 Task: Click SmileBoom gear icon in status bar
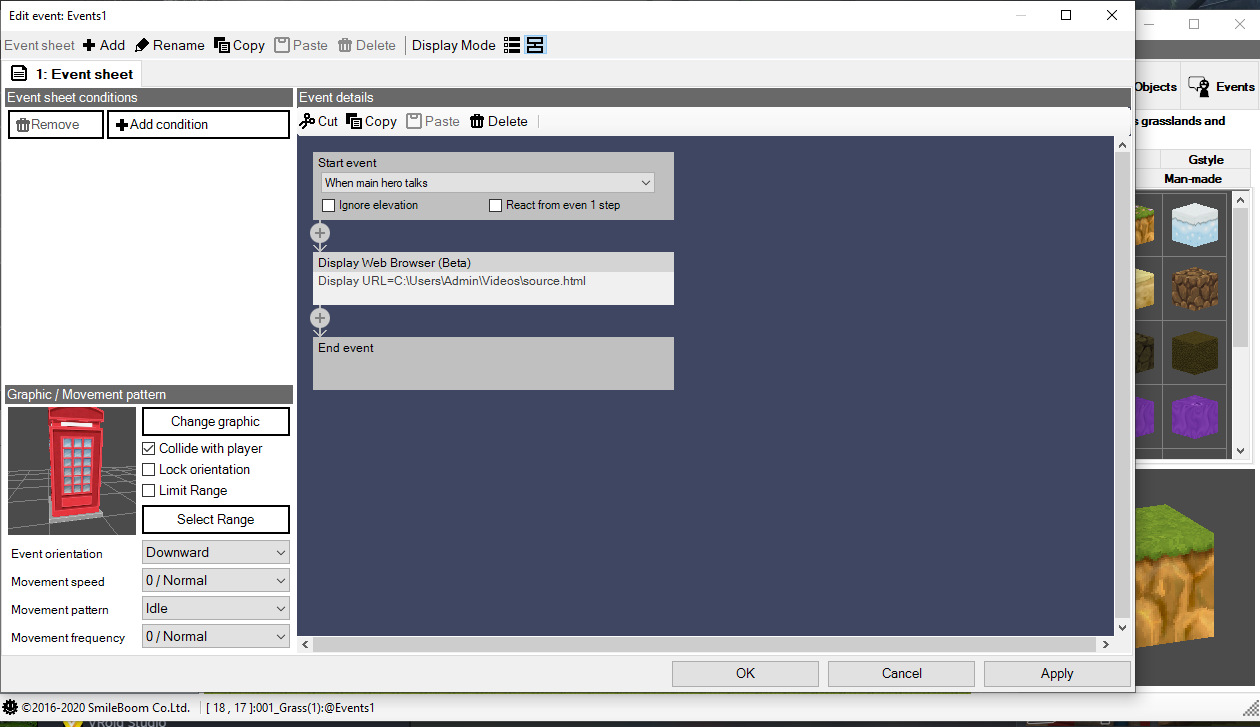10,707
